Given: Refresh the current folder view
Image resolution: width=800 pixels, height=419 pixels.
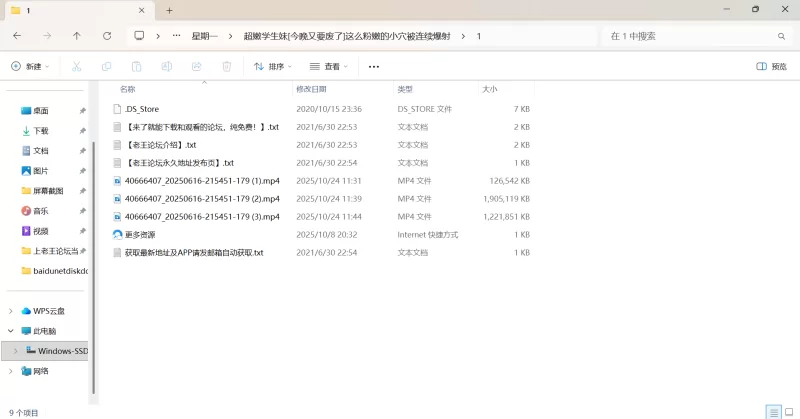Looking at the screenshot, I should coord(107,36).
